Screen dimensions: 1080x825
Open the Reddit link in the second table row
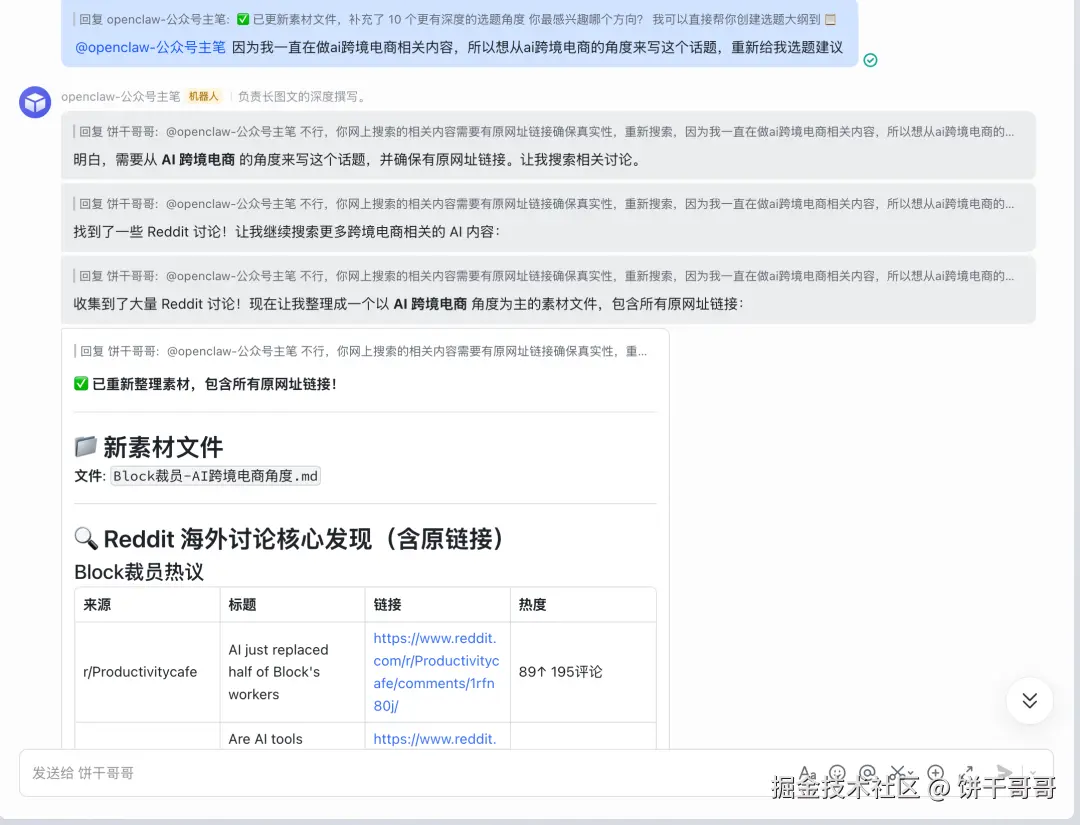(x=434, y=739)
